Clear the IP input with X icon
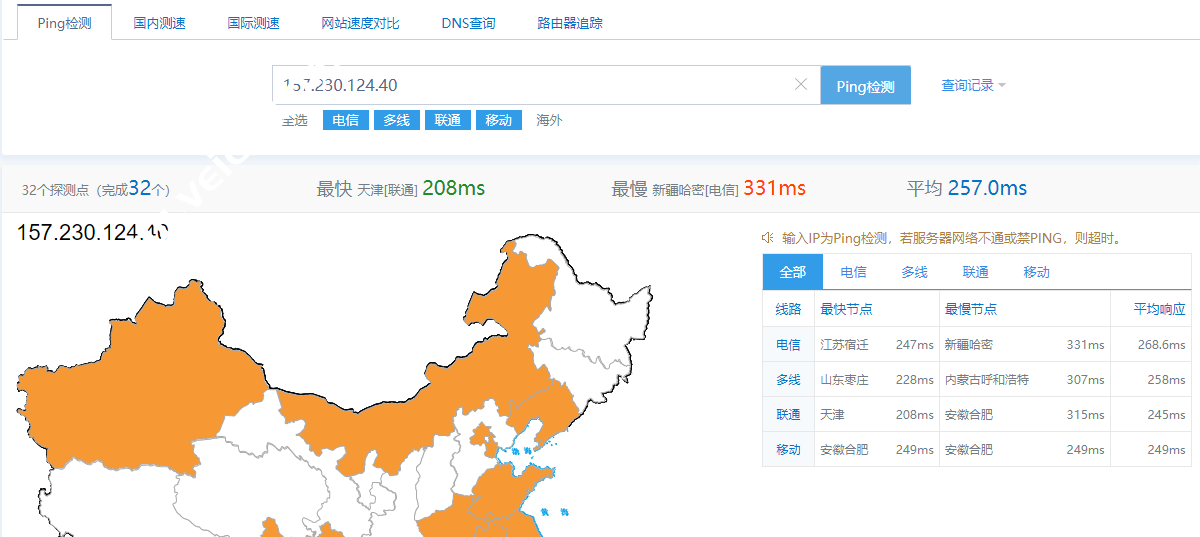This screenshot has height=537, width=1200. [x=801, y=85]
